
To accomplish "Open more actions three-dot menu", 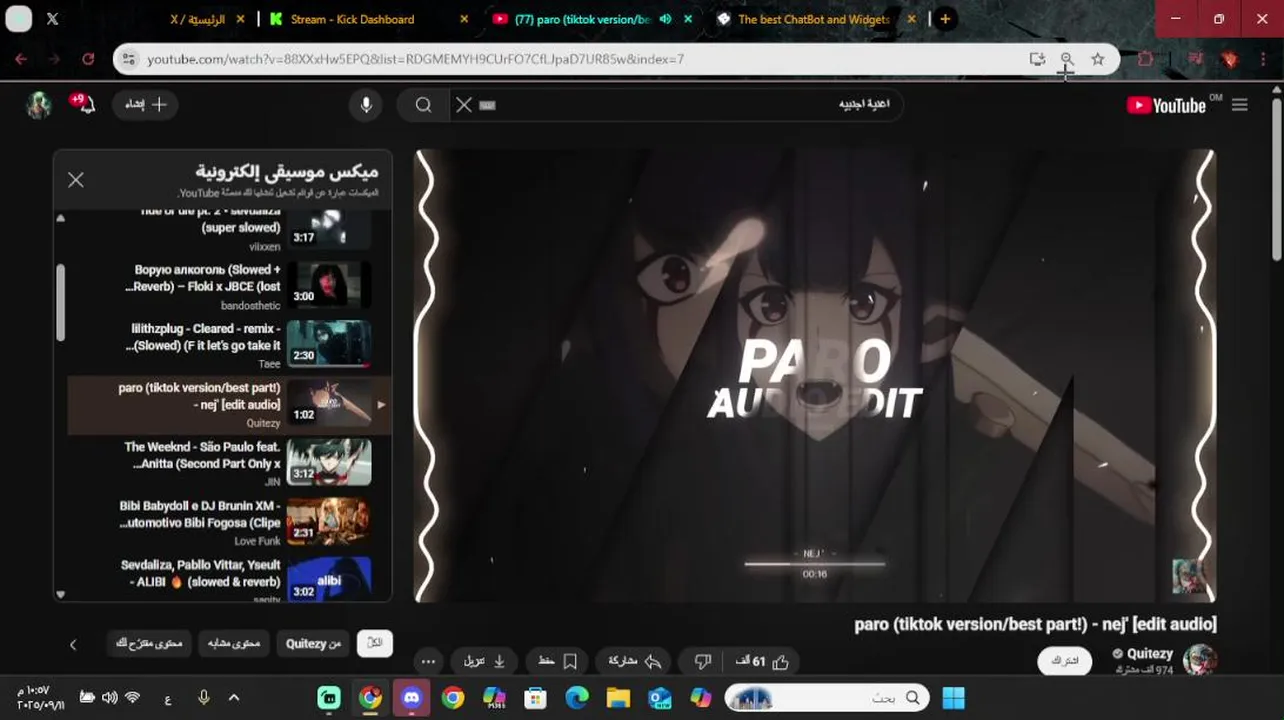I will coord(428,661).
